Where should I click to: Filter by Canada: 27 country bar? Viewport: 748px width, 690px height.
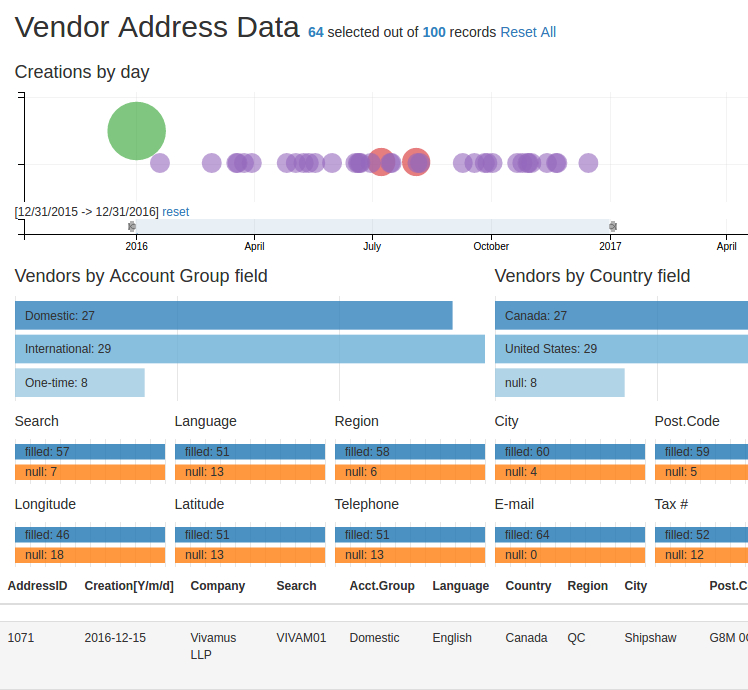(x=620, y=316)
